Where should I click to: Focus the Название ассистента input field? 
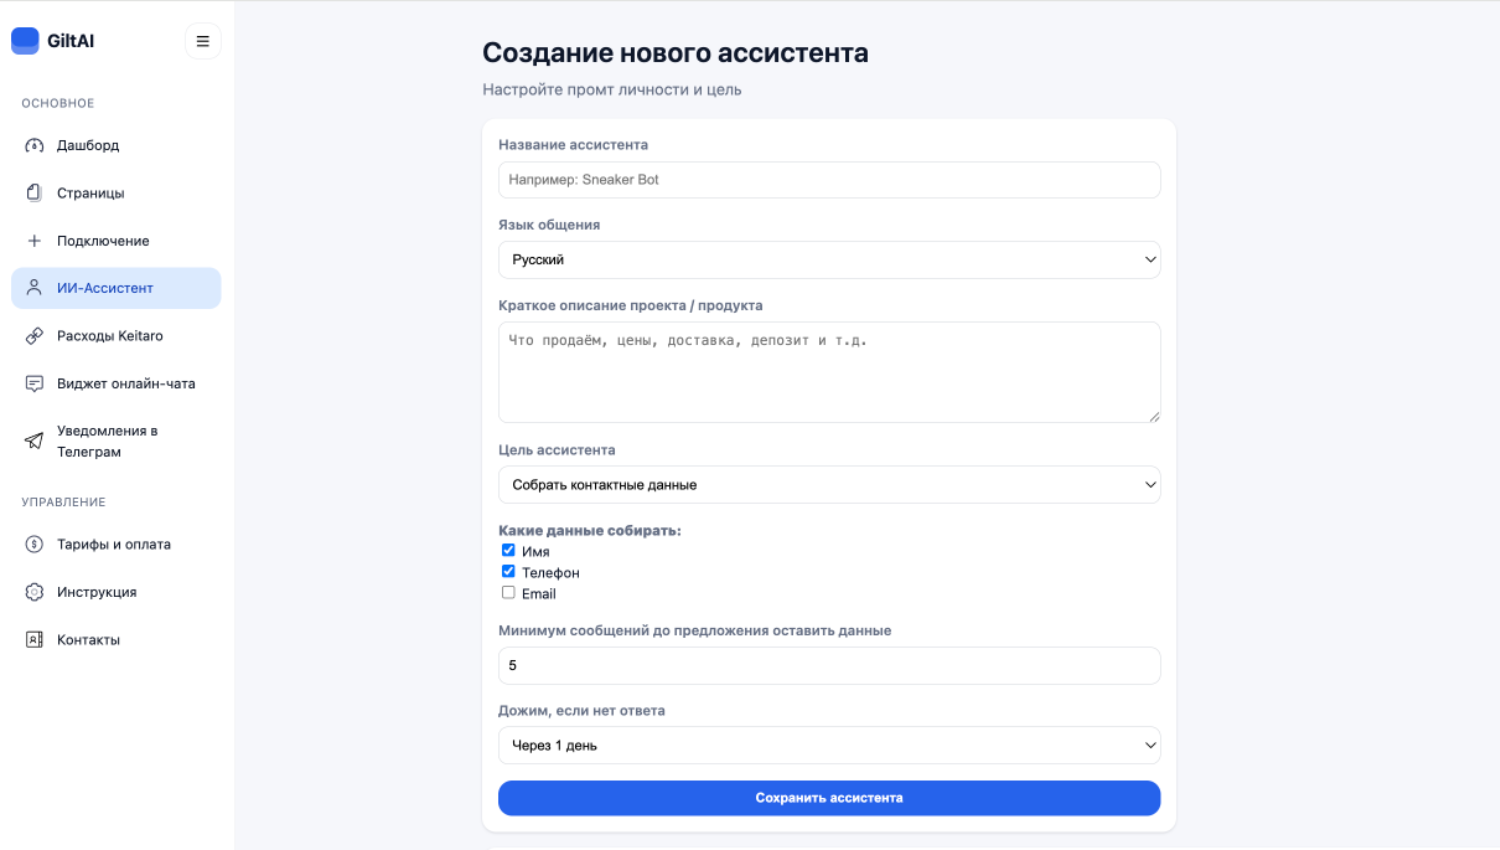click(x=829, y=180)
